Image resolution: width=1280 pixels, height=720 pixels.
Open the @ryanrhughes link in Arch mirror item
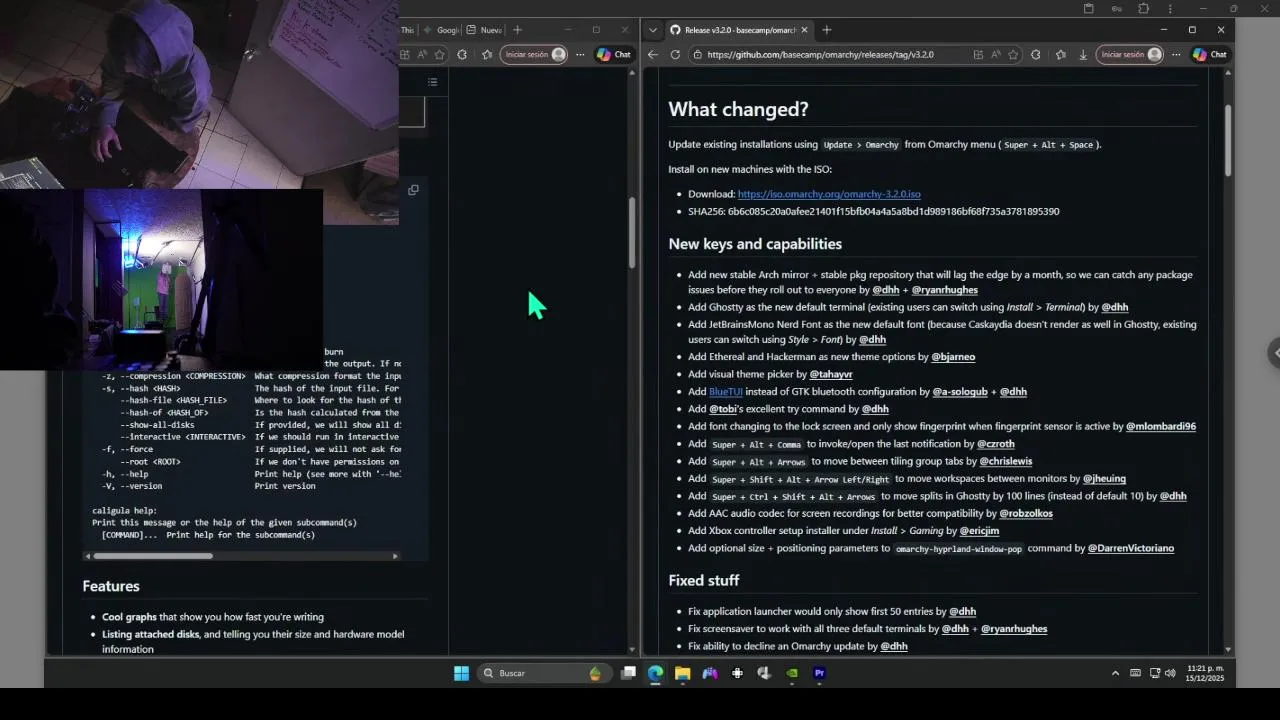pyautogui.click(x=945, y=290)
